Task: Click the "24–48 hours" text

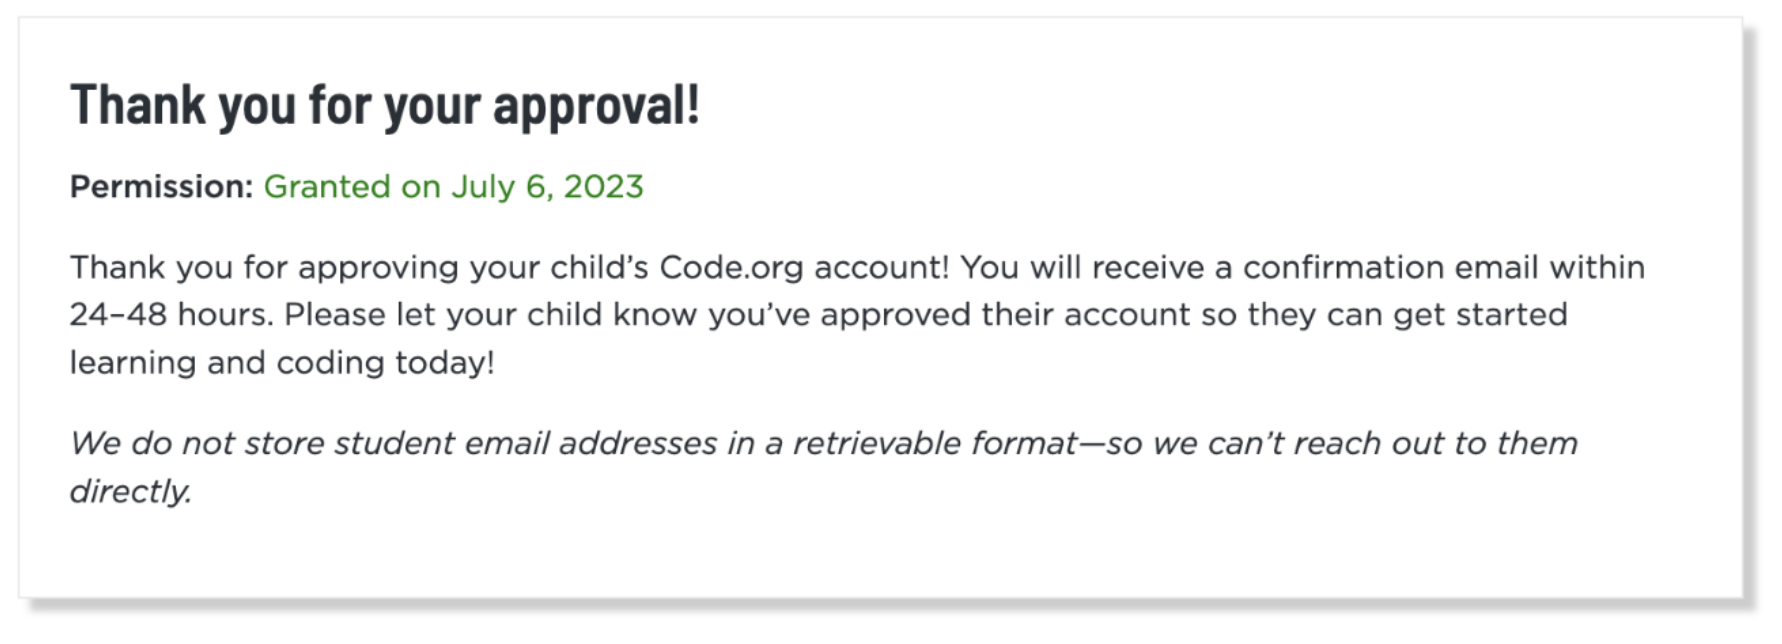Action: [x=170, y=315]
